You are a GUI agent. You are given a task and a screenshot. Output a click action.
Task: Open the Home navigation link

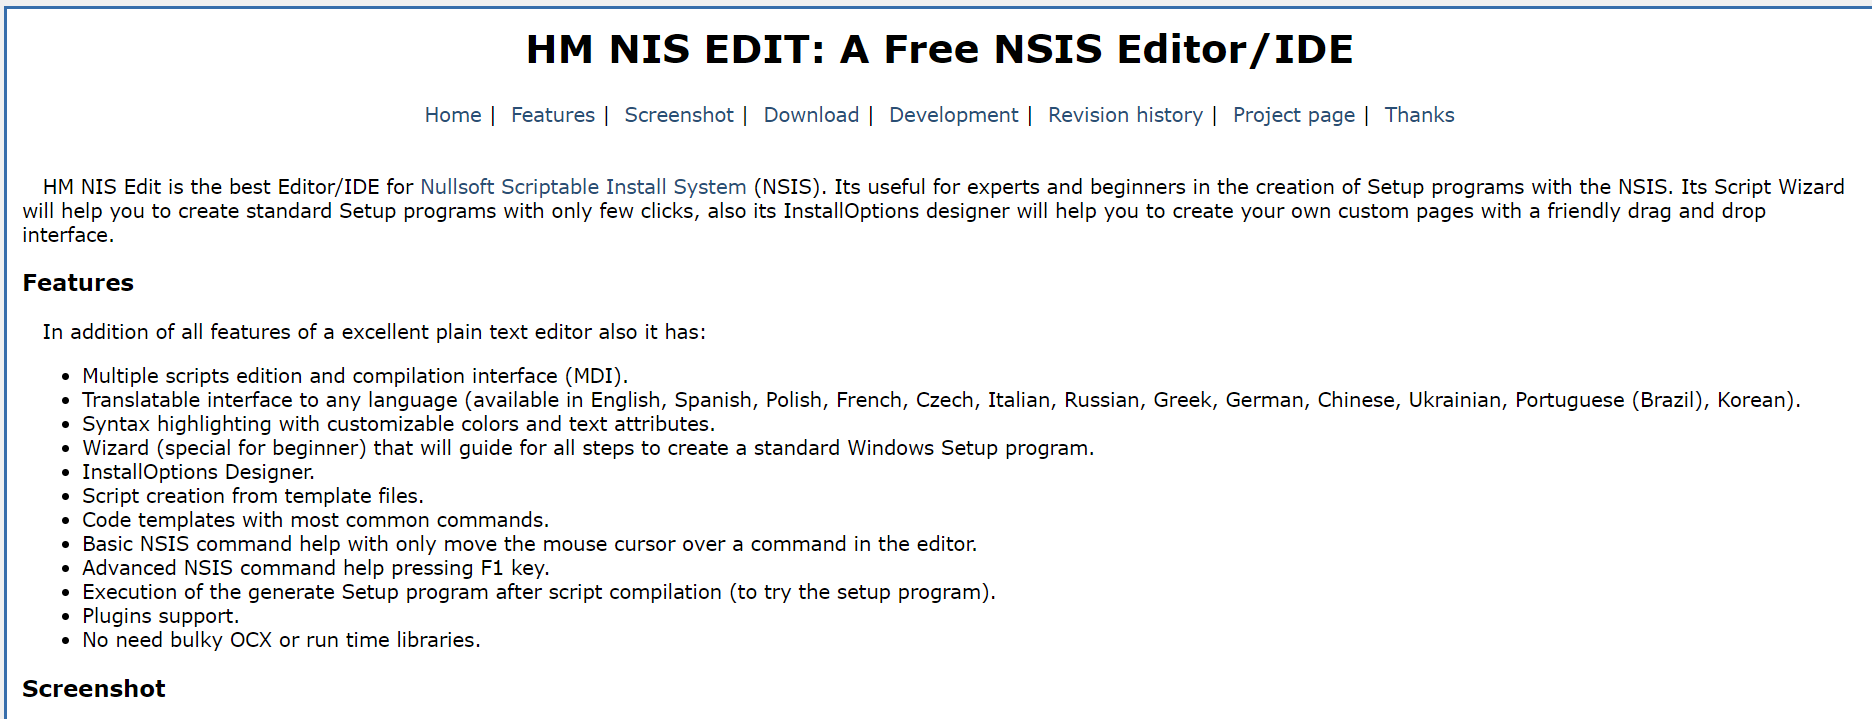coord(453,115)
